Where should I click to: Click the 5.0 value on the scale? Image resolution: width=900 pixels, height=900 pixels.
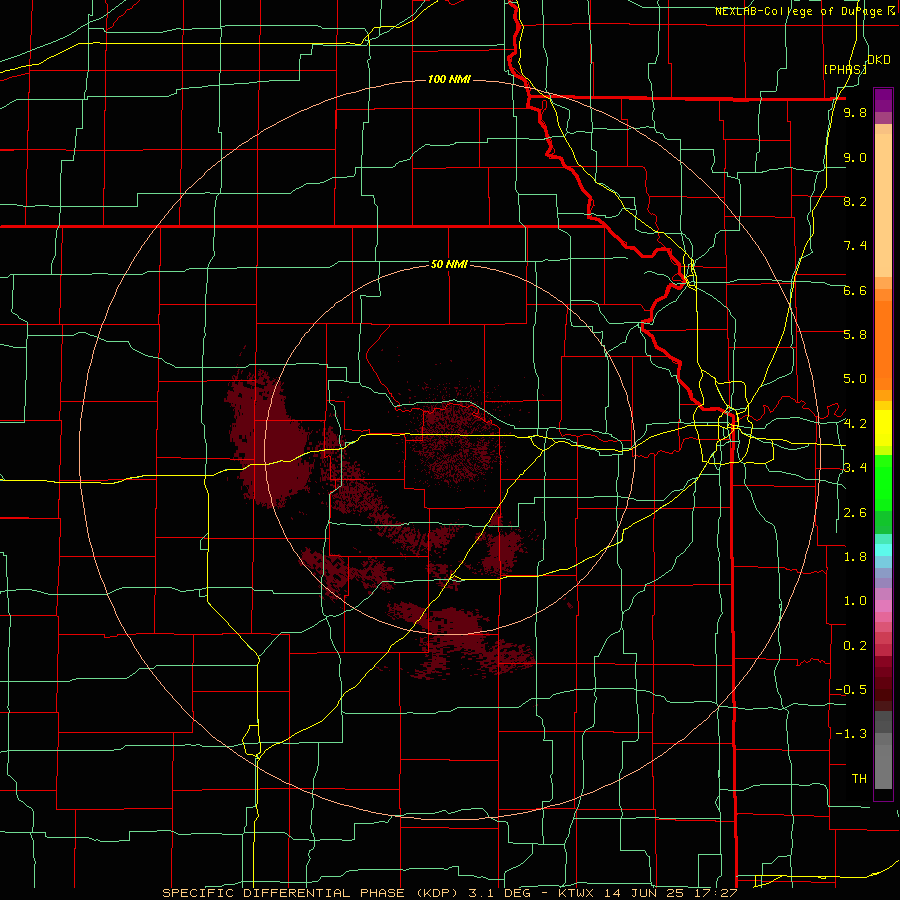tap(855, 379)
